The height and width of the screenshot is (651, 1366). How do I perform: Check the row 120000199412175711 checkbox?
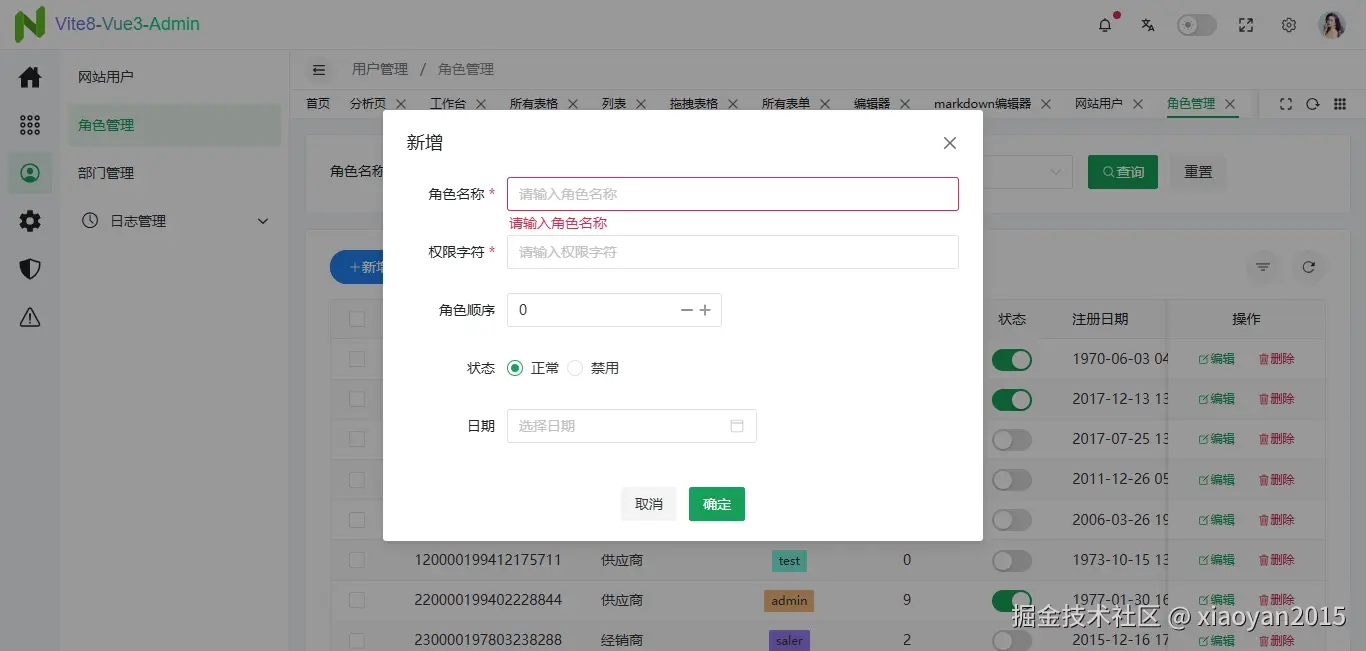click(x=357, y=560)
